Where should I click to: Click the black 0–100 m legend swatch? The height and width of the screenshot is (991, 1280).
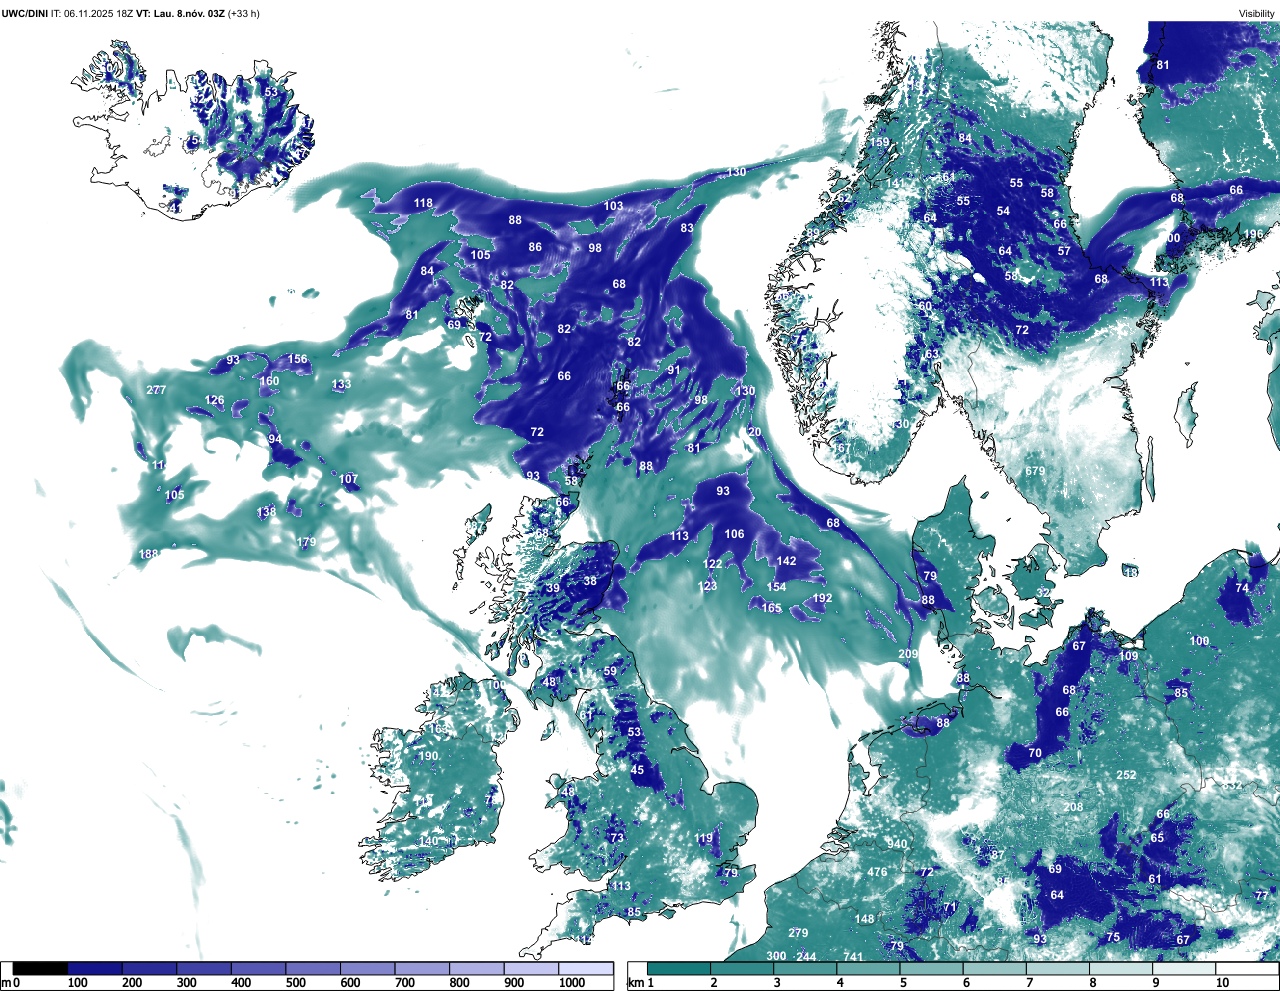(x=41, y=969)
